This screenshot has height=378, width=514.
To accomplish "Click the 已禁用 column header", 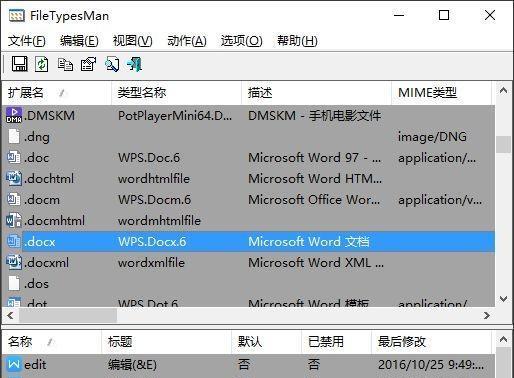I will [x=336, y=342].
